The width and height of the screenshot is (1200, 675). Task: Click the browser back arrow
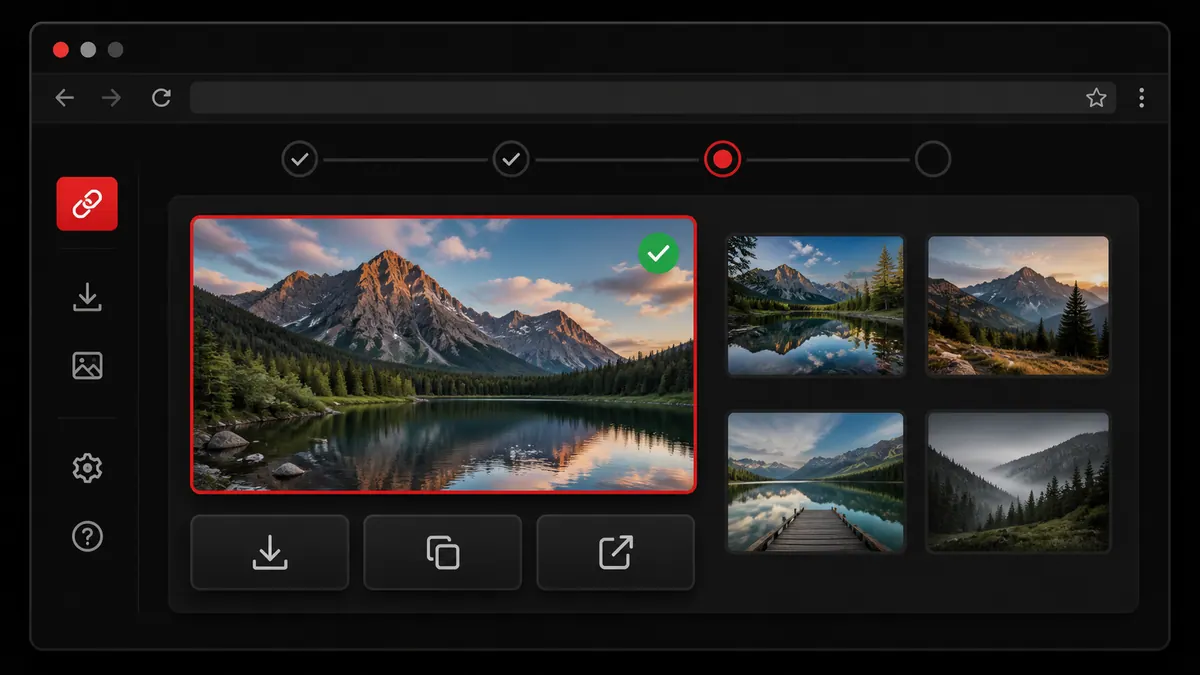65,98
